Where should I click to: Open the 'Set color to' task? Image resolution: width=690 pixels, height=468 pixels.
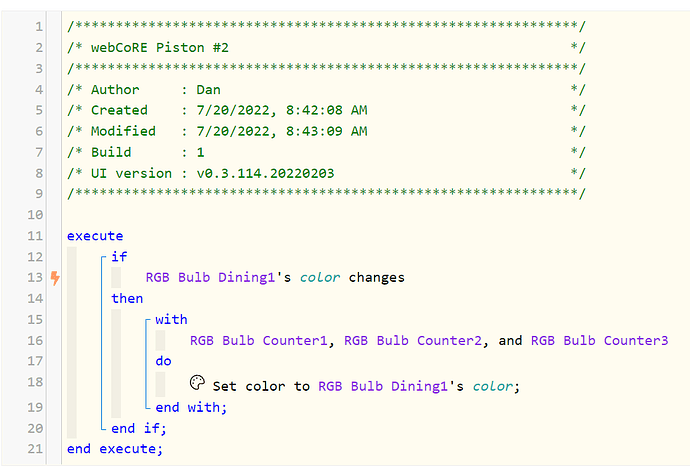point(261,386)
